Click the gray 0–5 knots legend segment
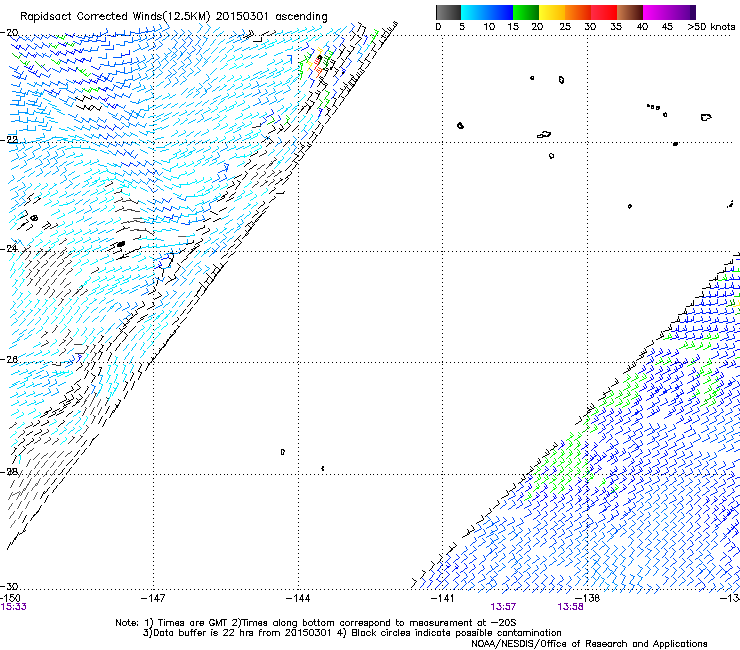Screen dimensions: 740x650 coord(448,12)
